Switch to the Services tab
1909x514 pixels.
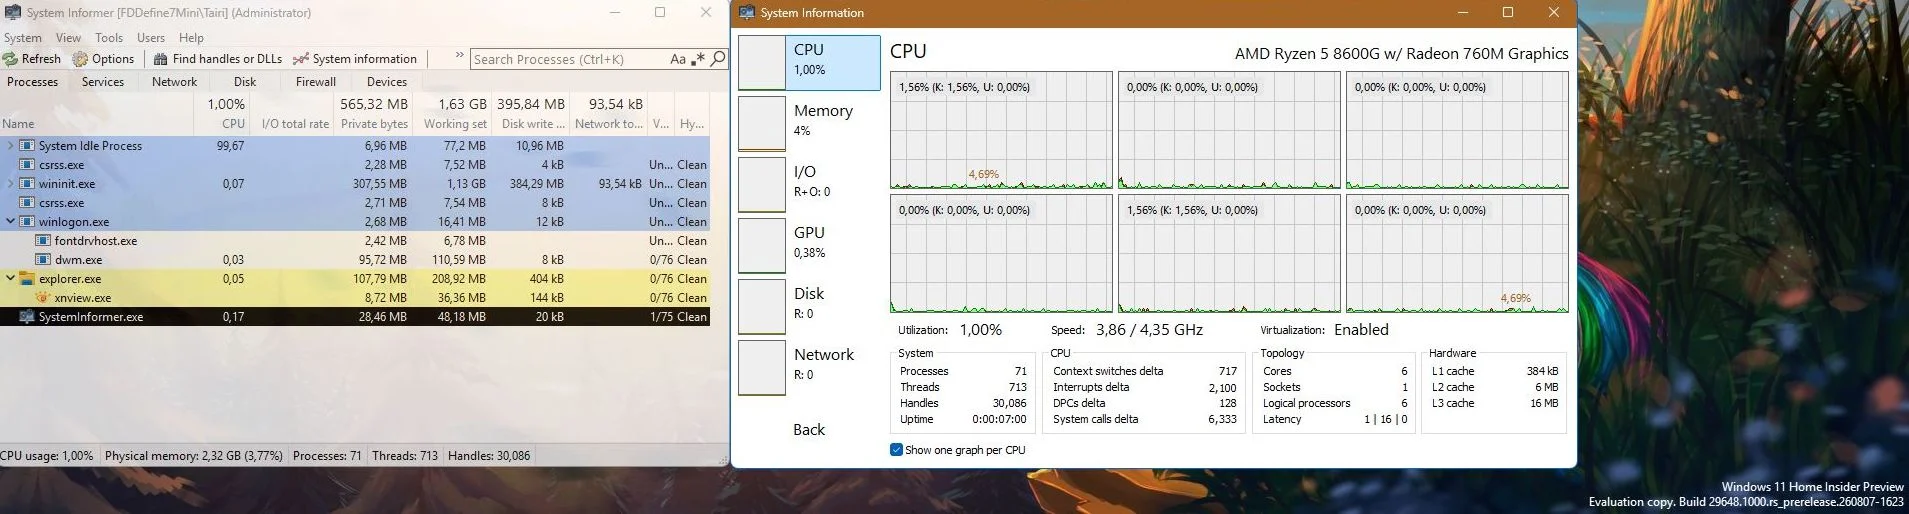[x=103, y=82]
